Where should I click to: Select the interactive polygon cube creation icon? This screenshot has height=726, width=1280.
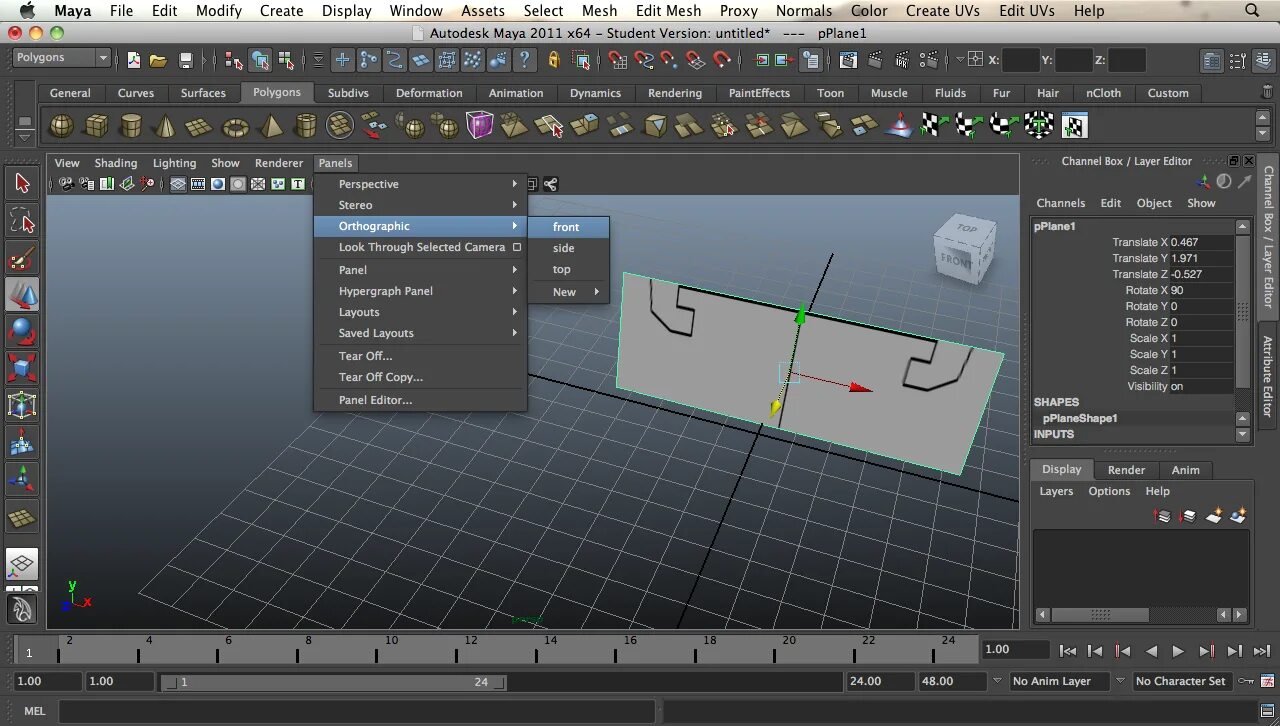[478, 124]
